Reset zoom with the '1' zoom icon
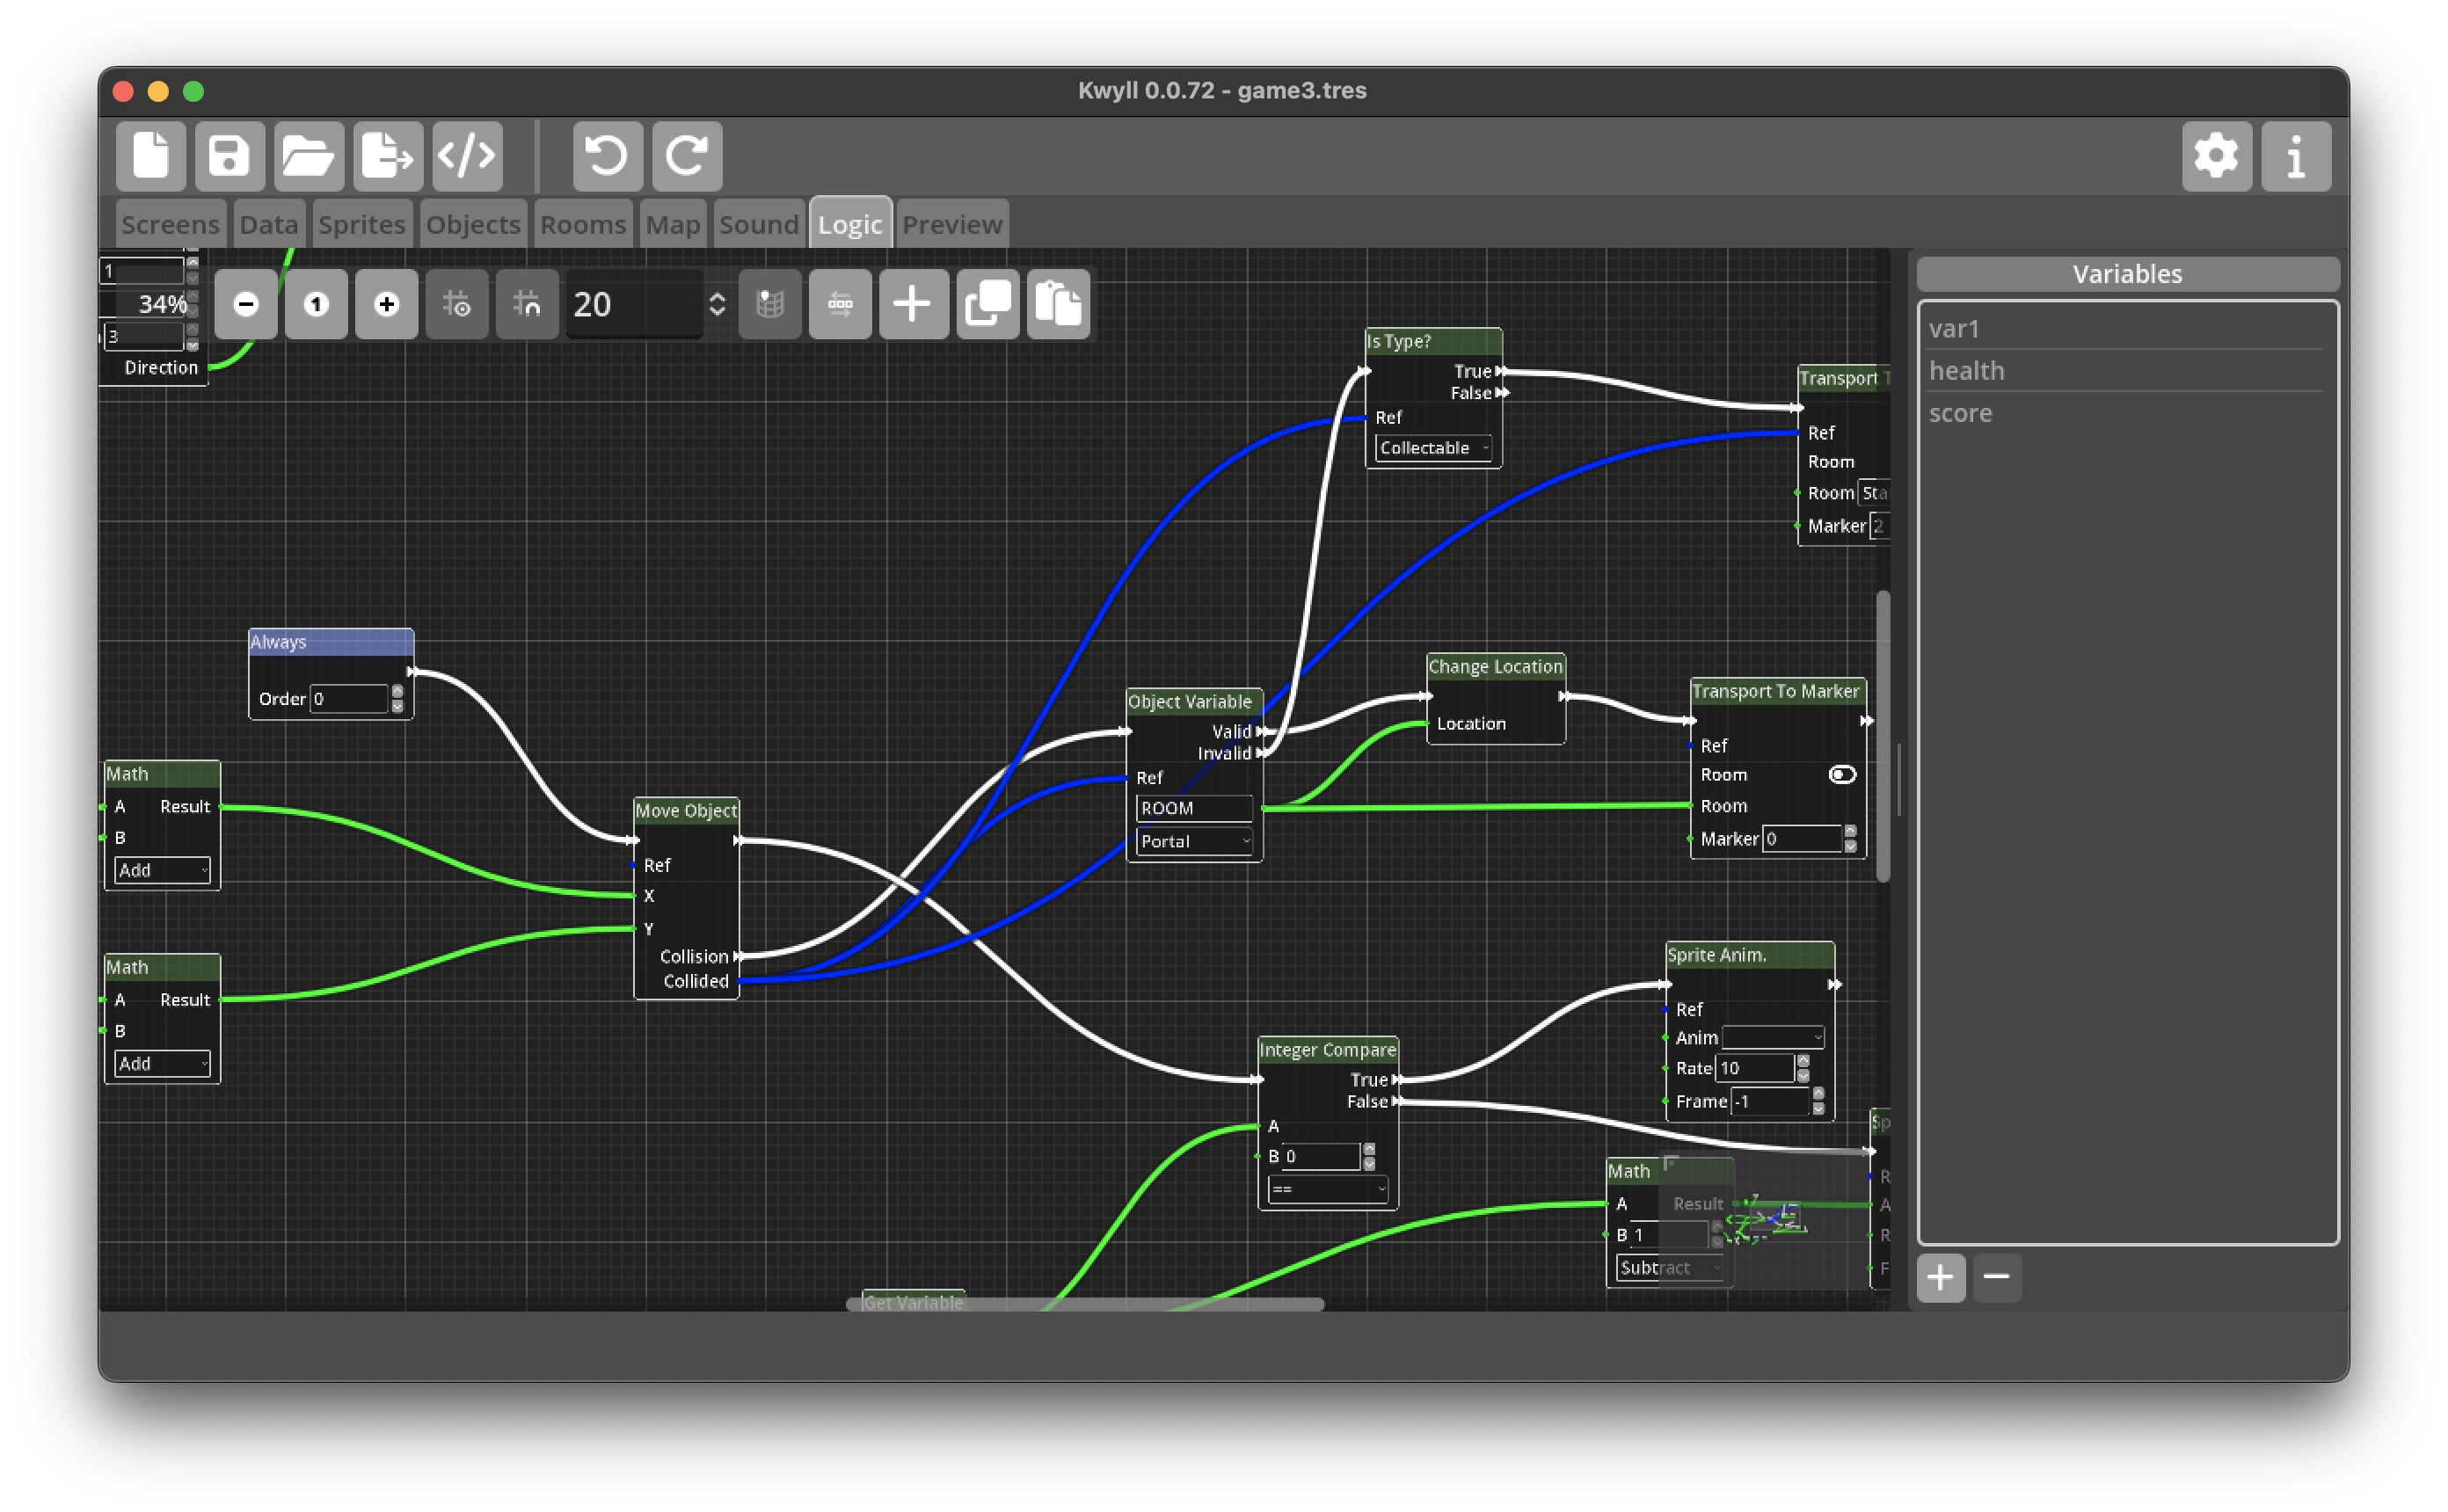This screenshot has height=1512, width=2448. pyautogui.click(x=316, y=304)
